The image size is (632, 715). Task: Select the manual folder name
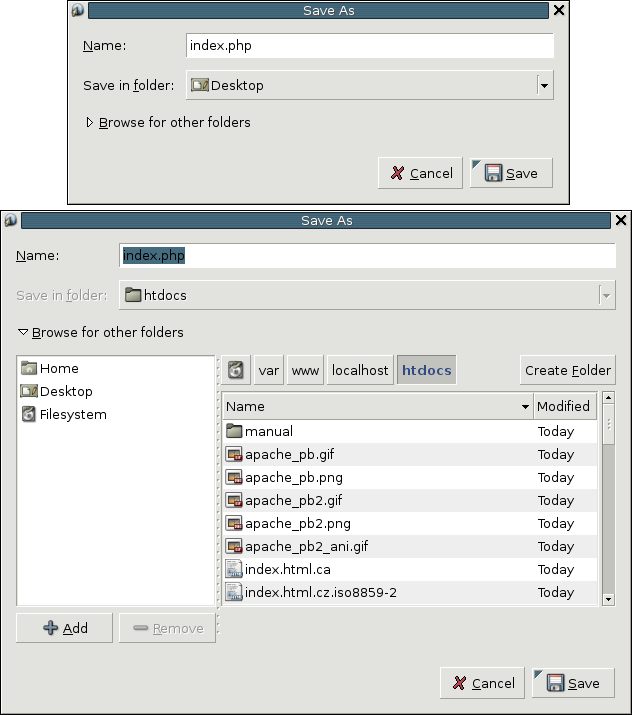tap(269, 431)
